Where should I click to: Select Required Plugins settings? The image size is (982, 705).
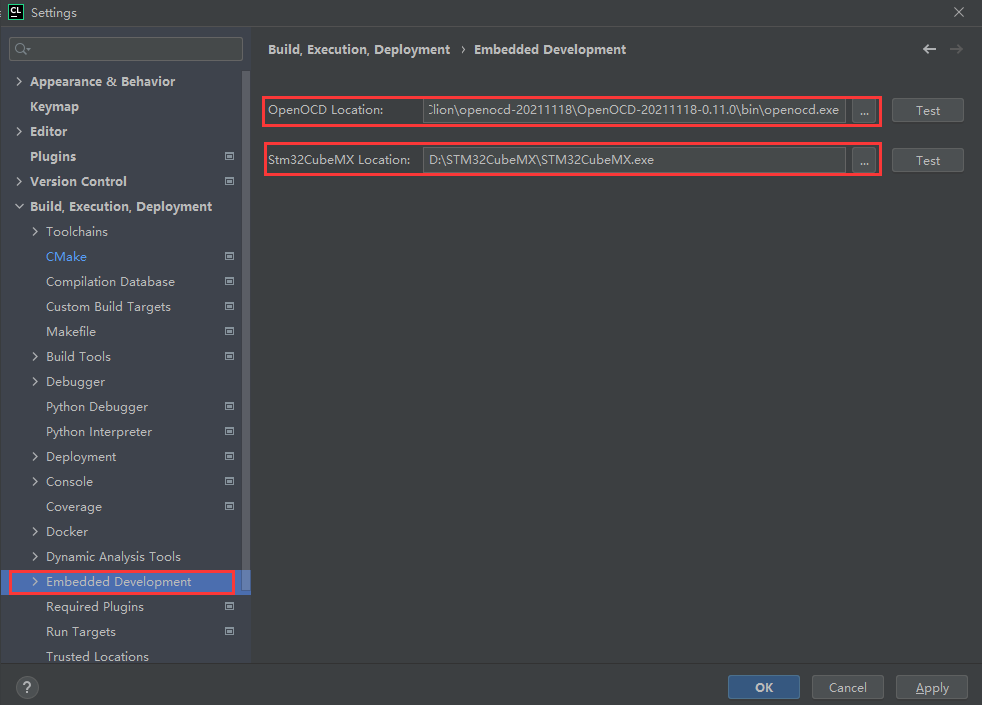[95, 607]
